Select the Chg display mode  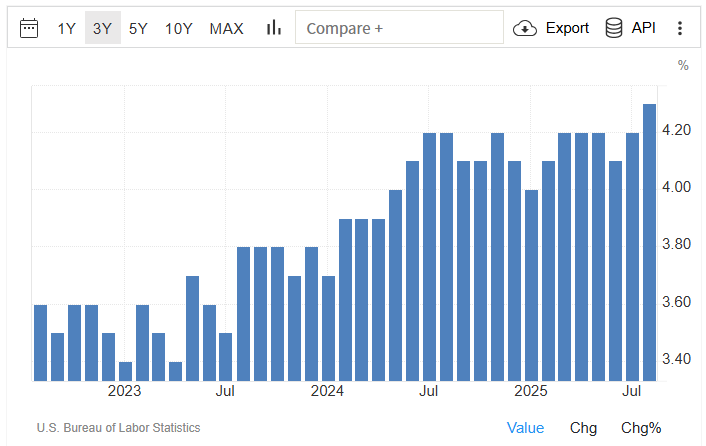[584, 428]
